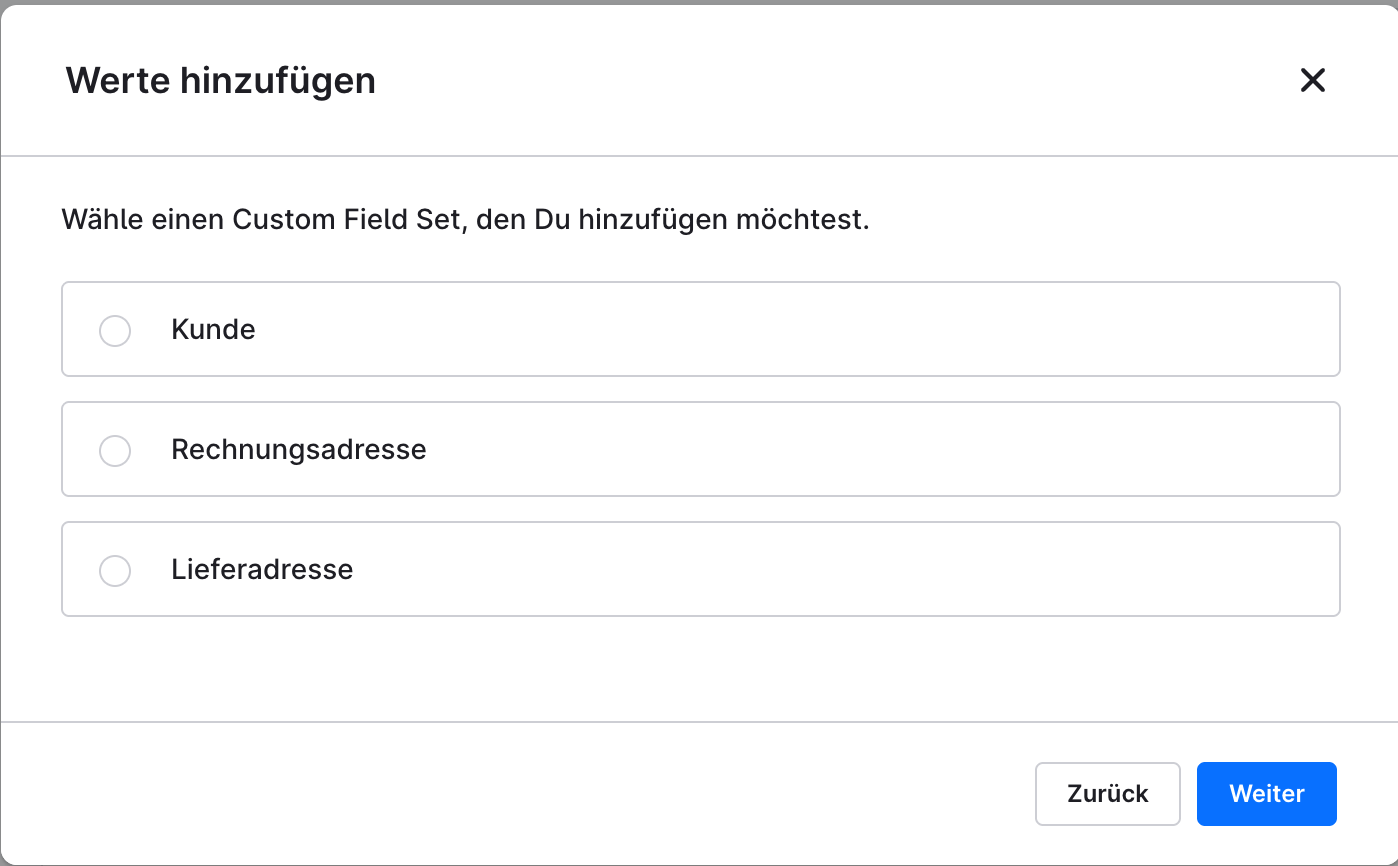This screenshot has height=866, width=1398.
Task: Click the Lieferadresse option card
Action: point(700,570)
